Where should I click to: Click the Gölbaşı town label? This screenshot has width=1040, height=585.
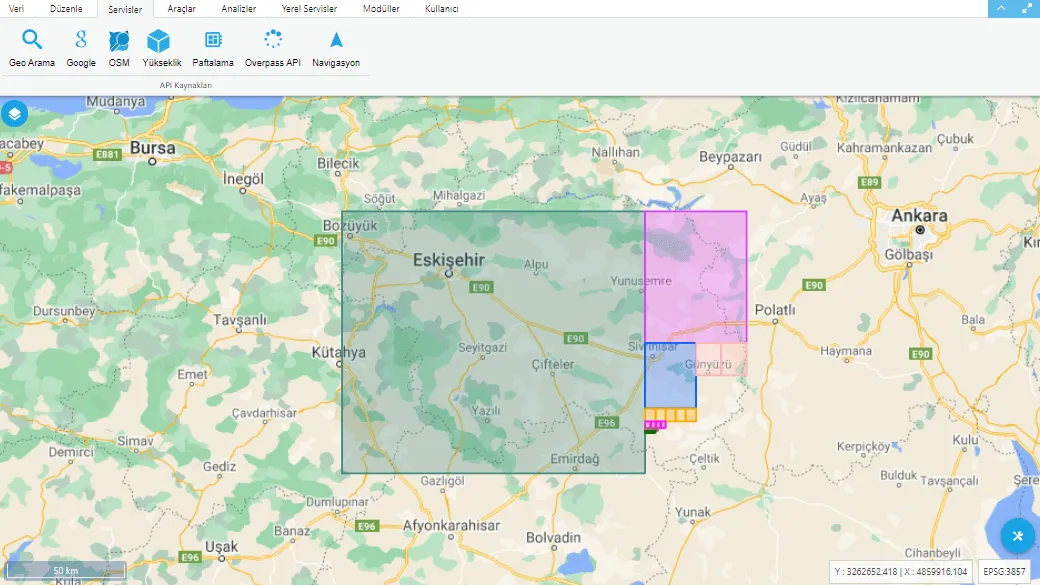click(x=909, y=255)
